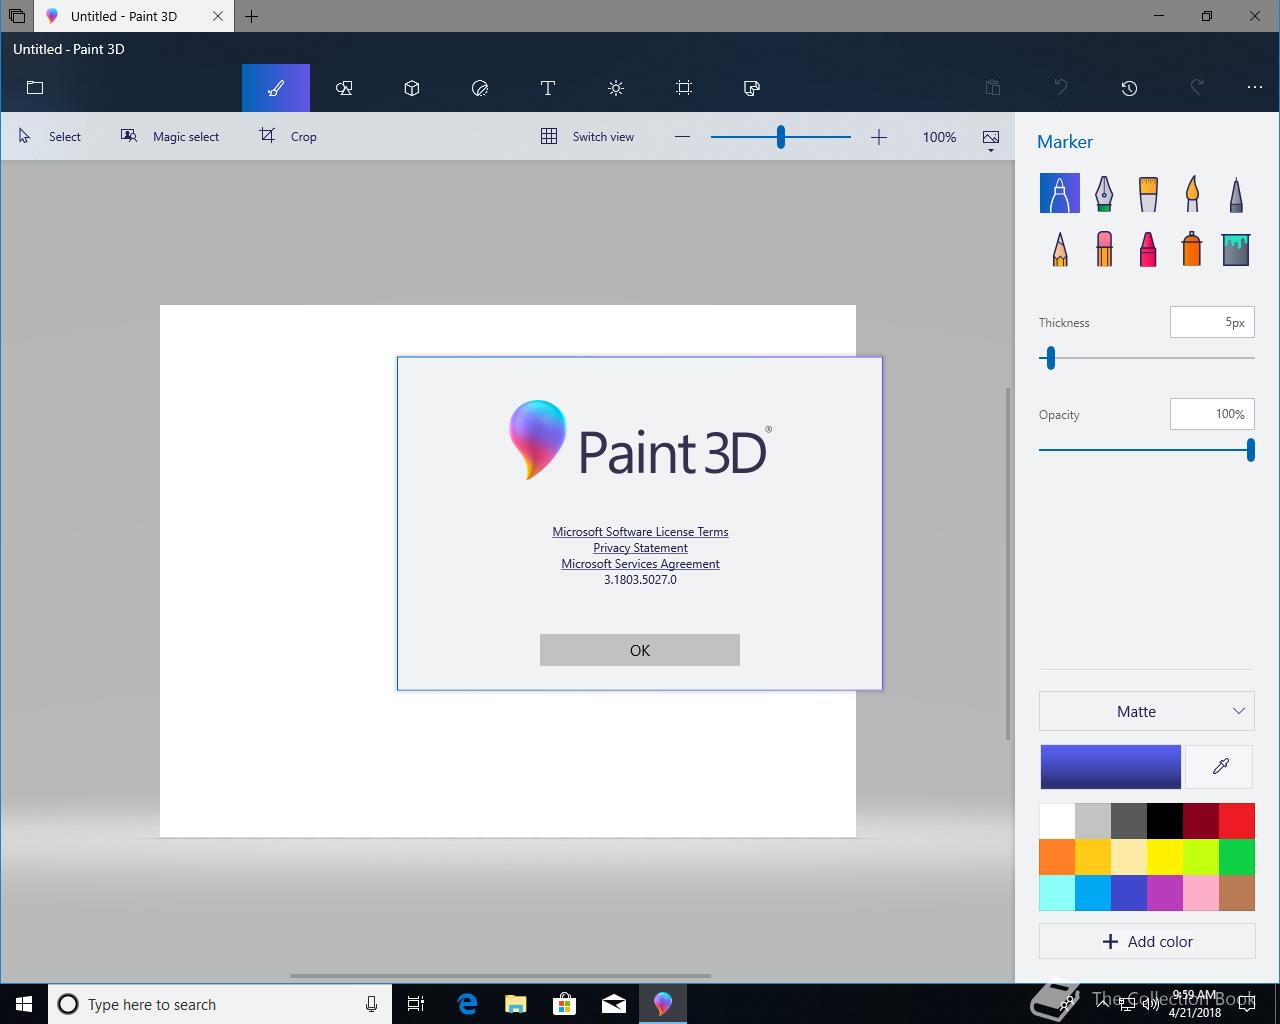
Task: Click the 100% zoom value
Action: pos(939,137)
